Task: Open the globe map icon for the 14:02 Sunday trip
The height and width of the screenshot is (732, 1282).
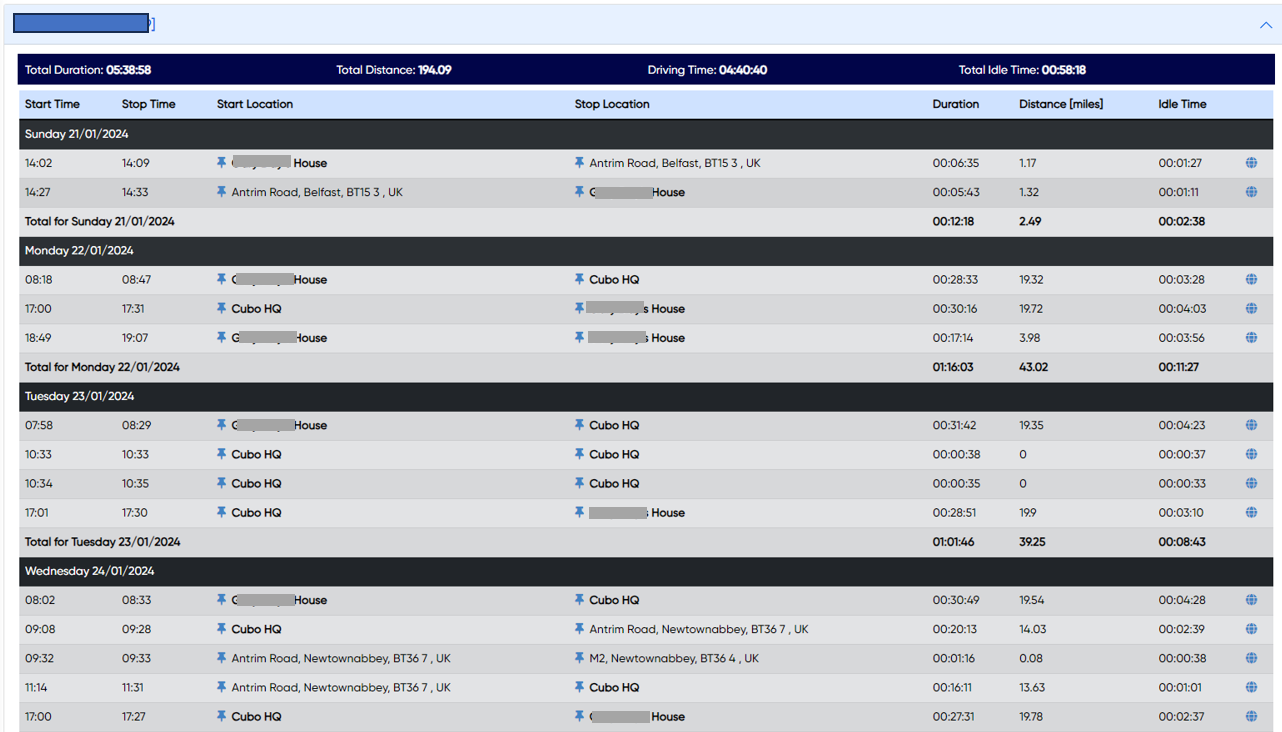Action: [1251, 162]
